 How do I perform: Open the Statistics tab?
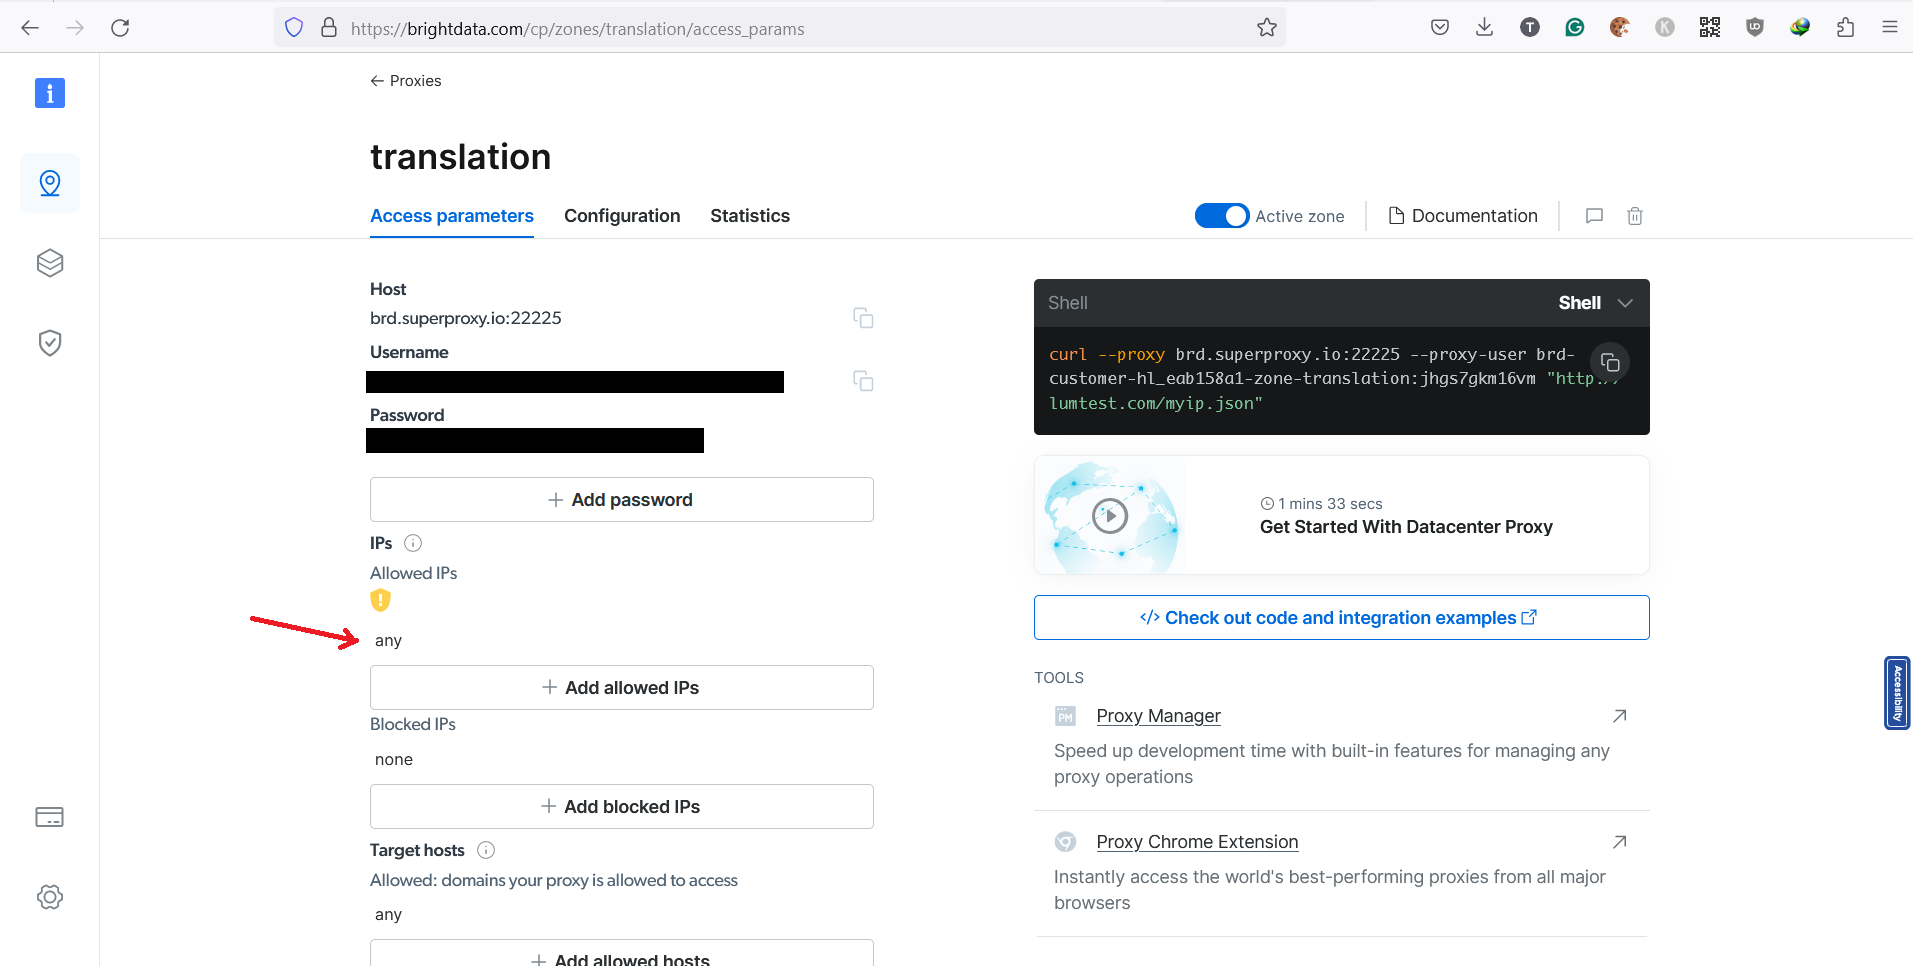749,215
